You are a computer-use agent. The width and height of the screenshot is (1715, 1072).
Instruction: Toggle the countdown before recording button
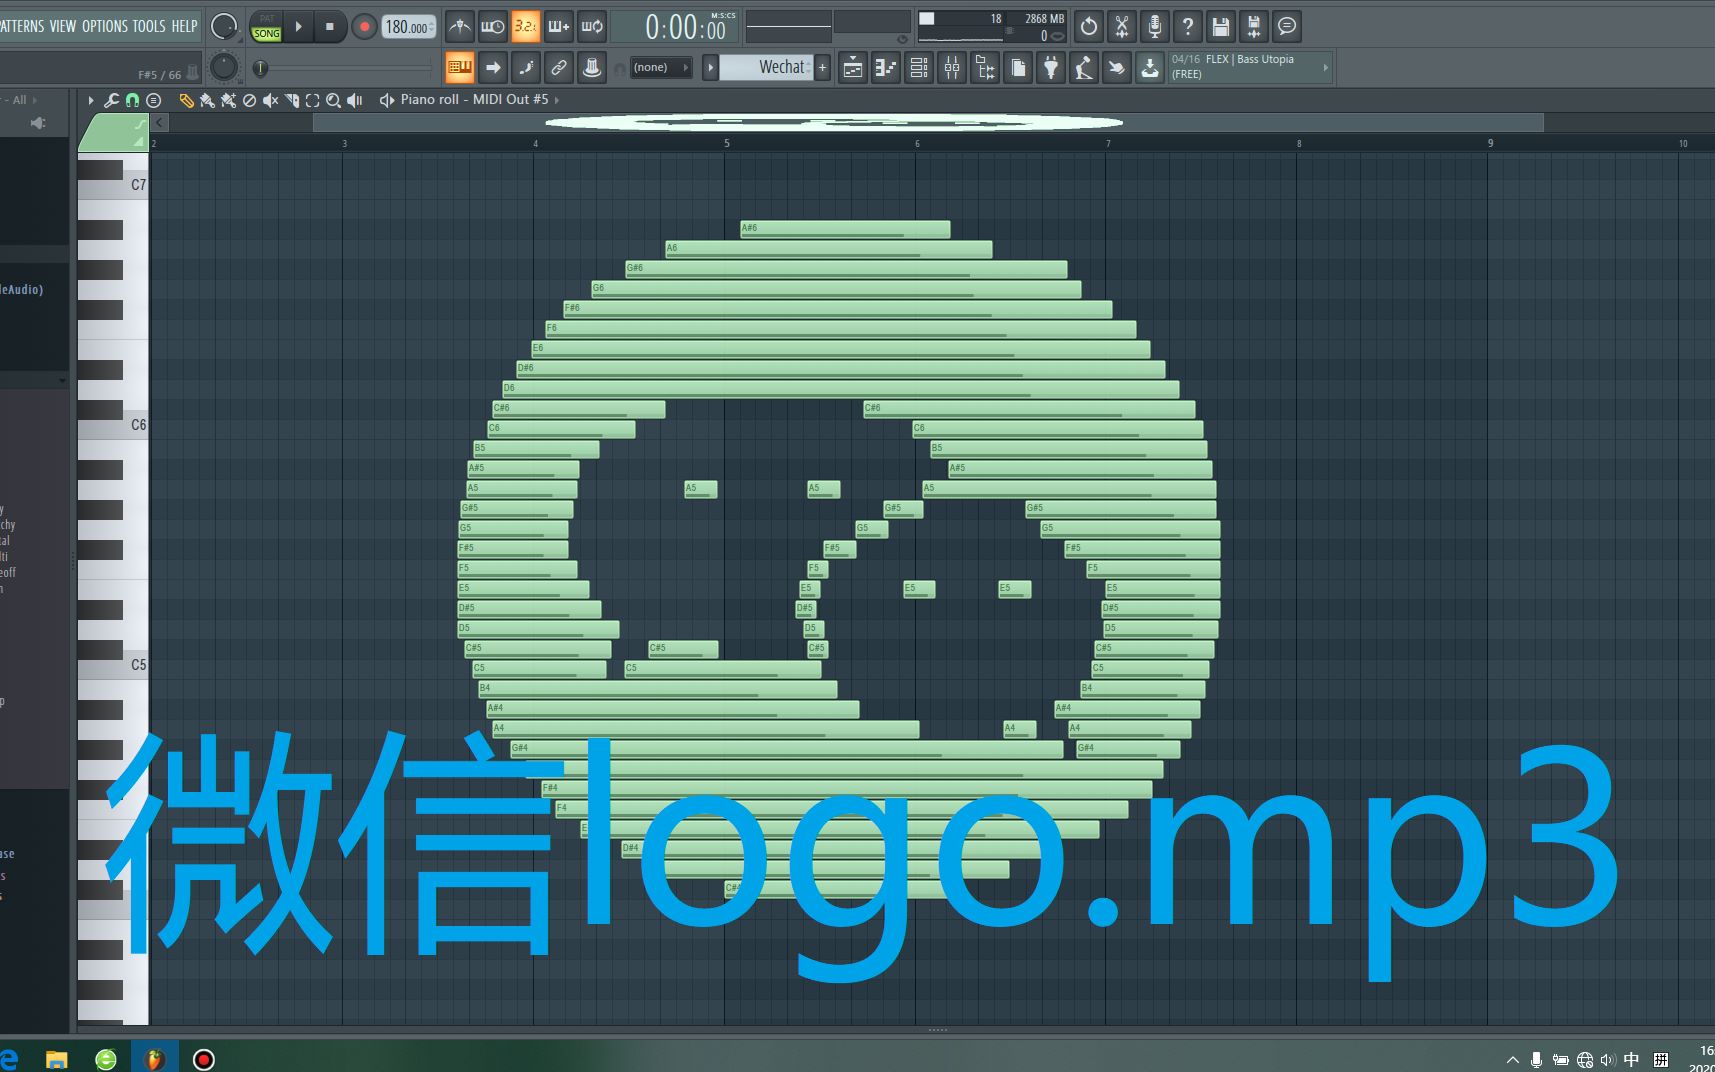point(525,27)
